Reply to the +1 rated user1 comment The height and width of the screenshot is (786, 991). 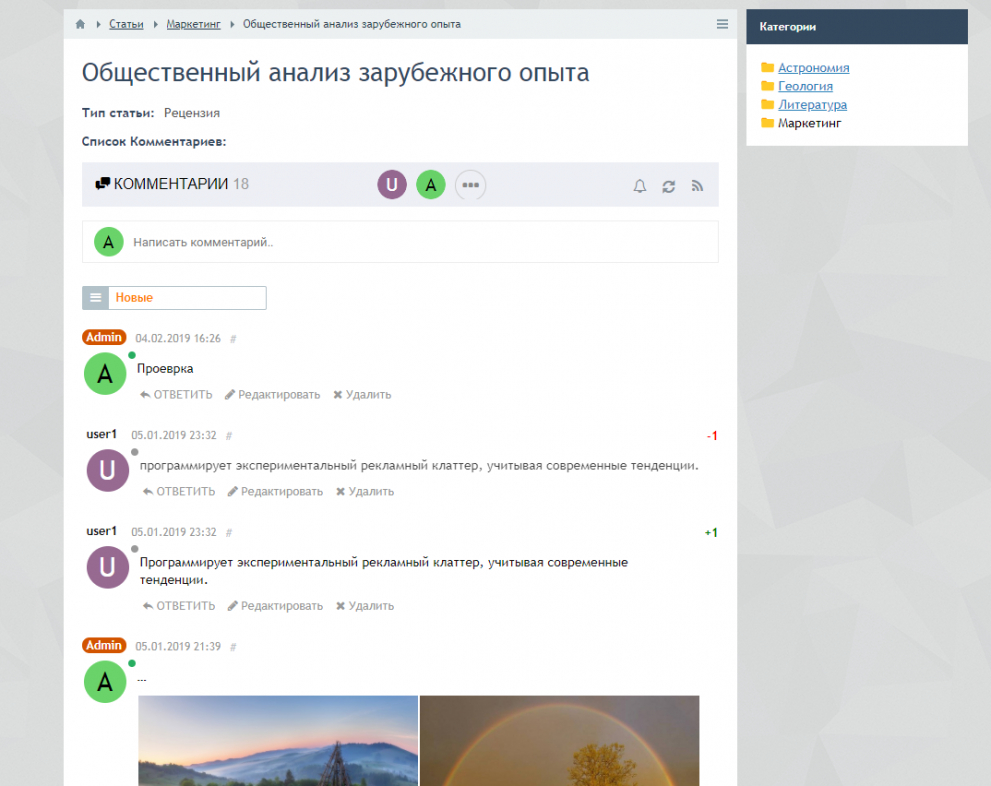[x=179, y=606]
